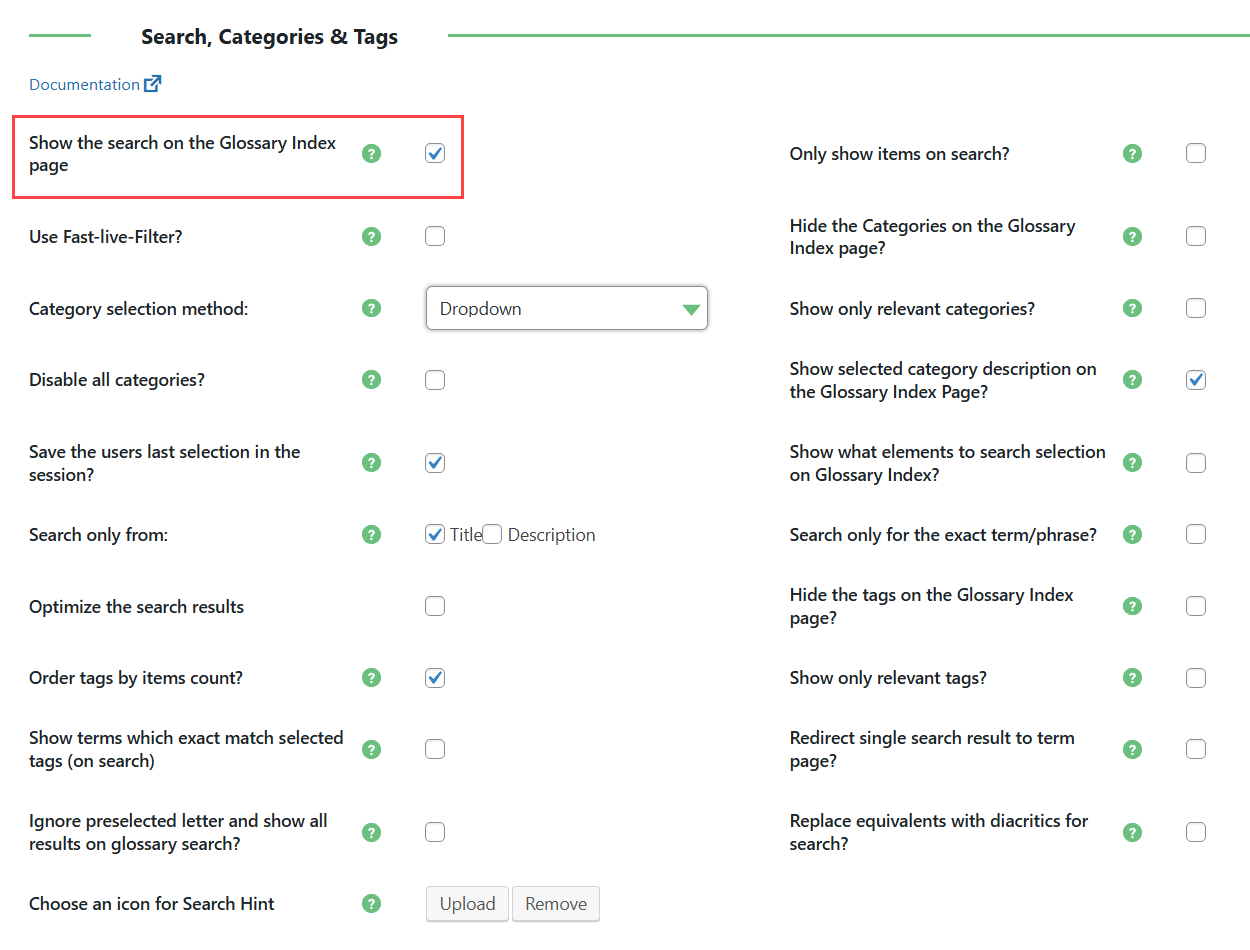Open help icon for Order tags by items count
The width and height of the screenshot is (1250, 950).
point(372,678)
